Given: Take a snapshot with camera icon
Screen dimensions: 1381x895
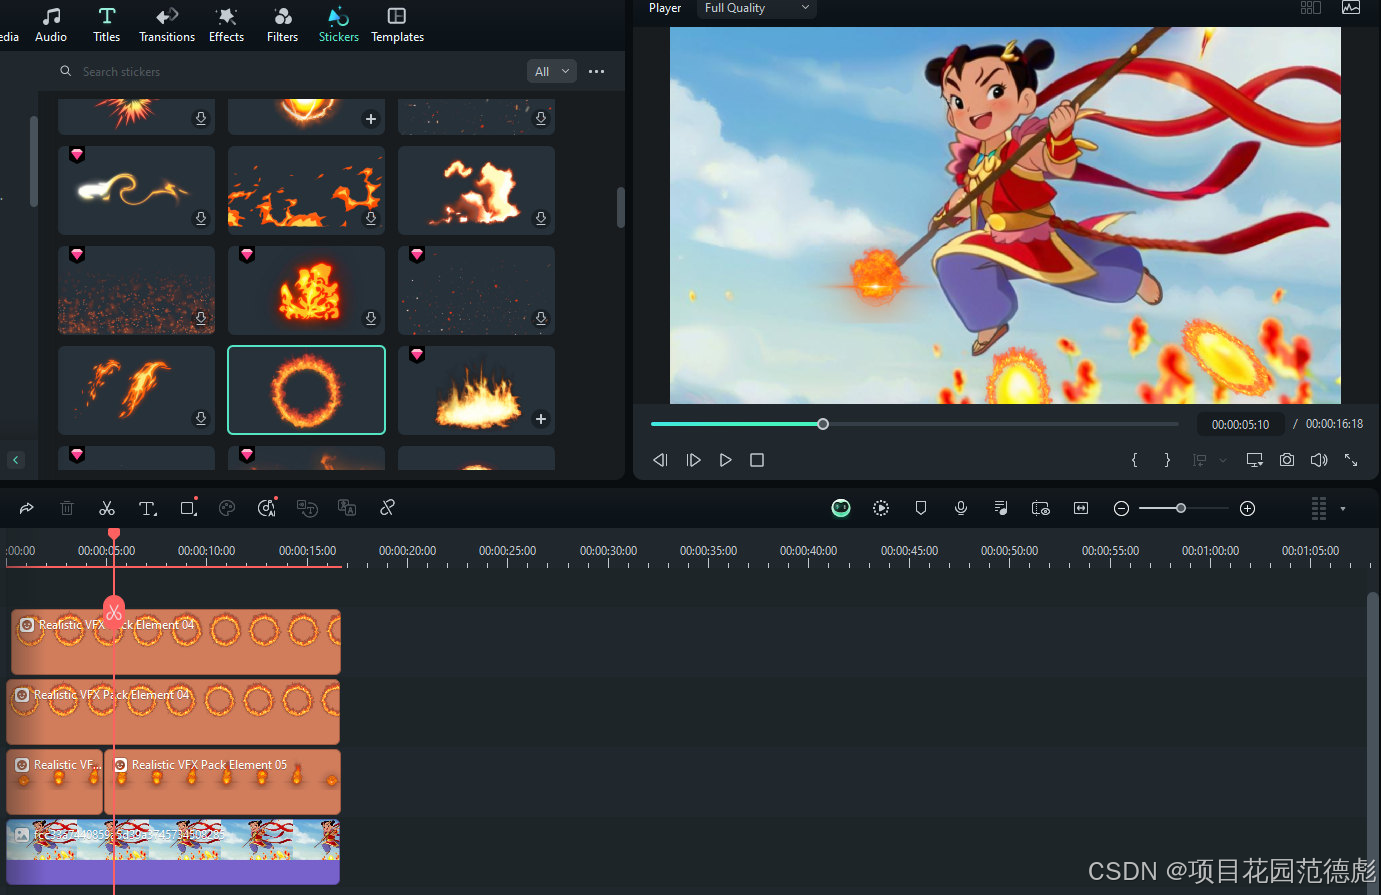Looking at the screenshot, I should coord(1287,460).
